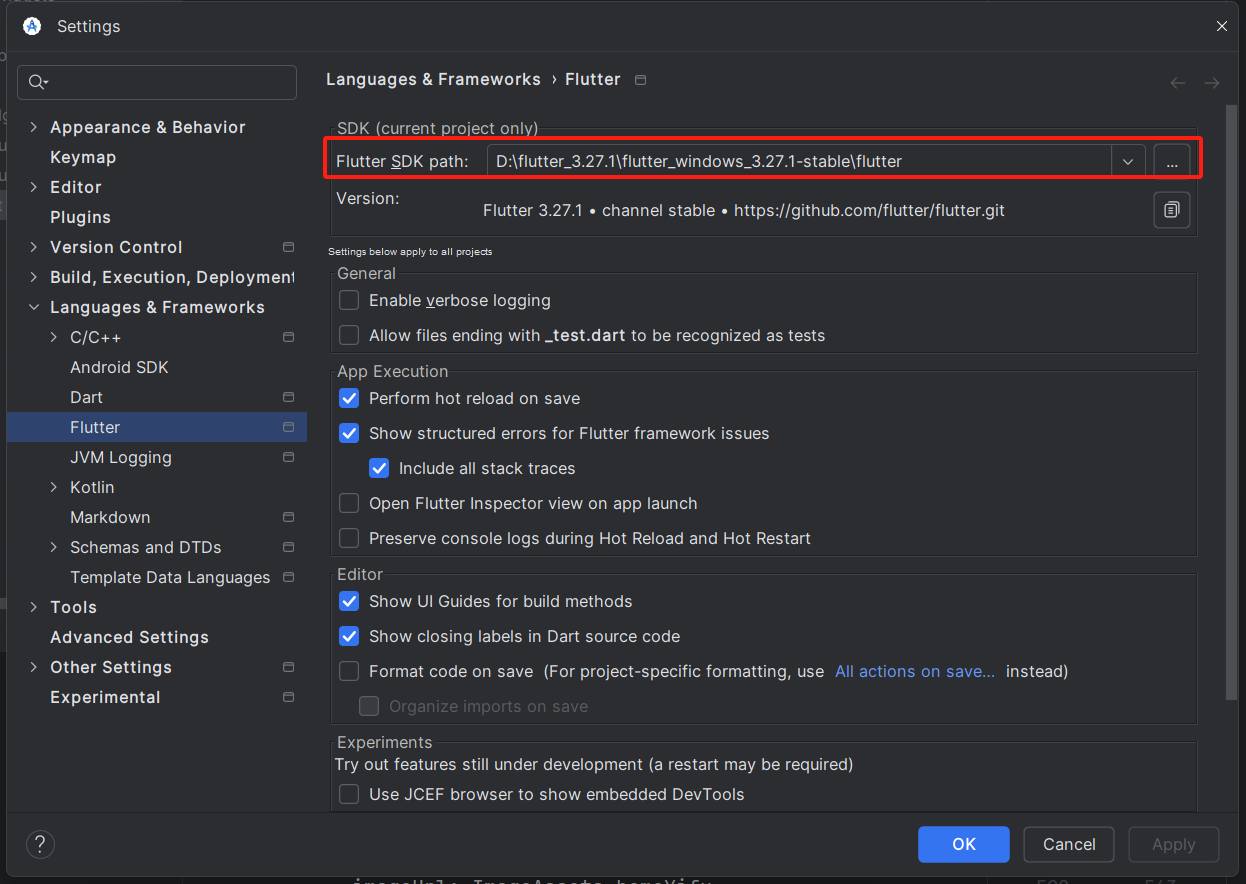Click the settings panel vertical scrollbar
The height and width of the screenshot is (884, 1246).
(x=1231, y=400)
